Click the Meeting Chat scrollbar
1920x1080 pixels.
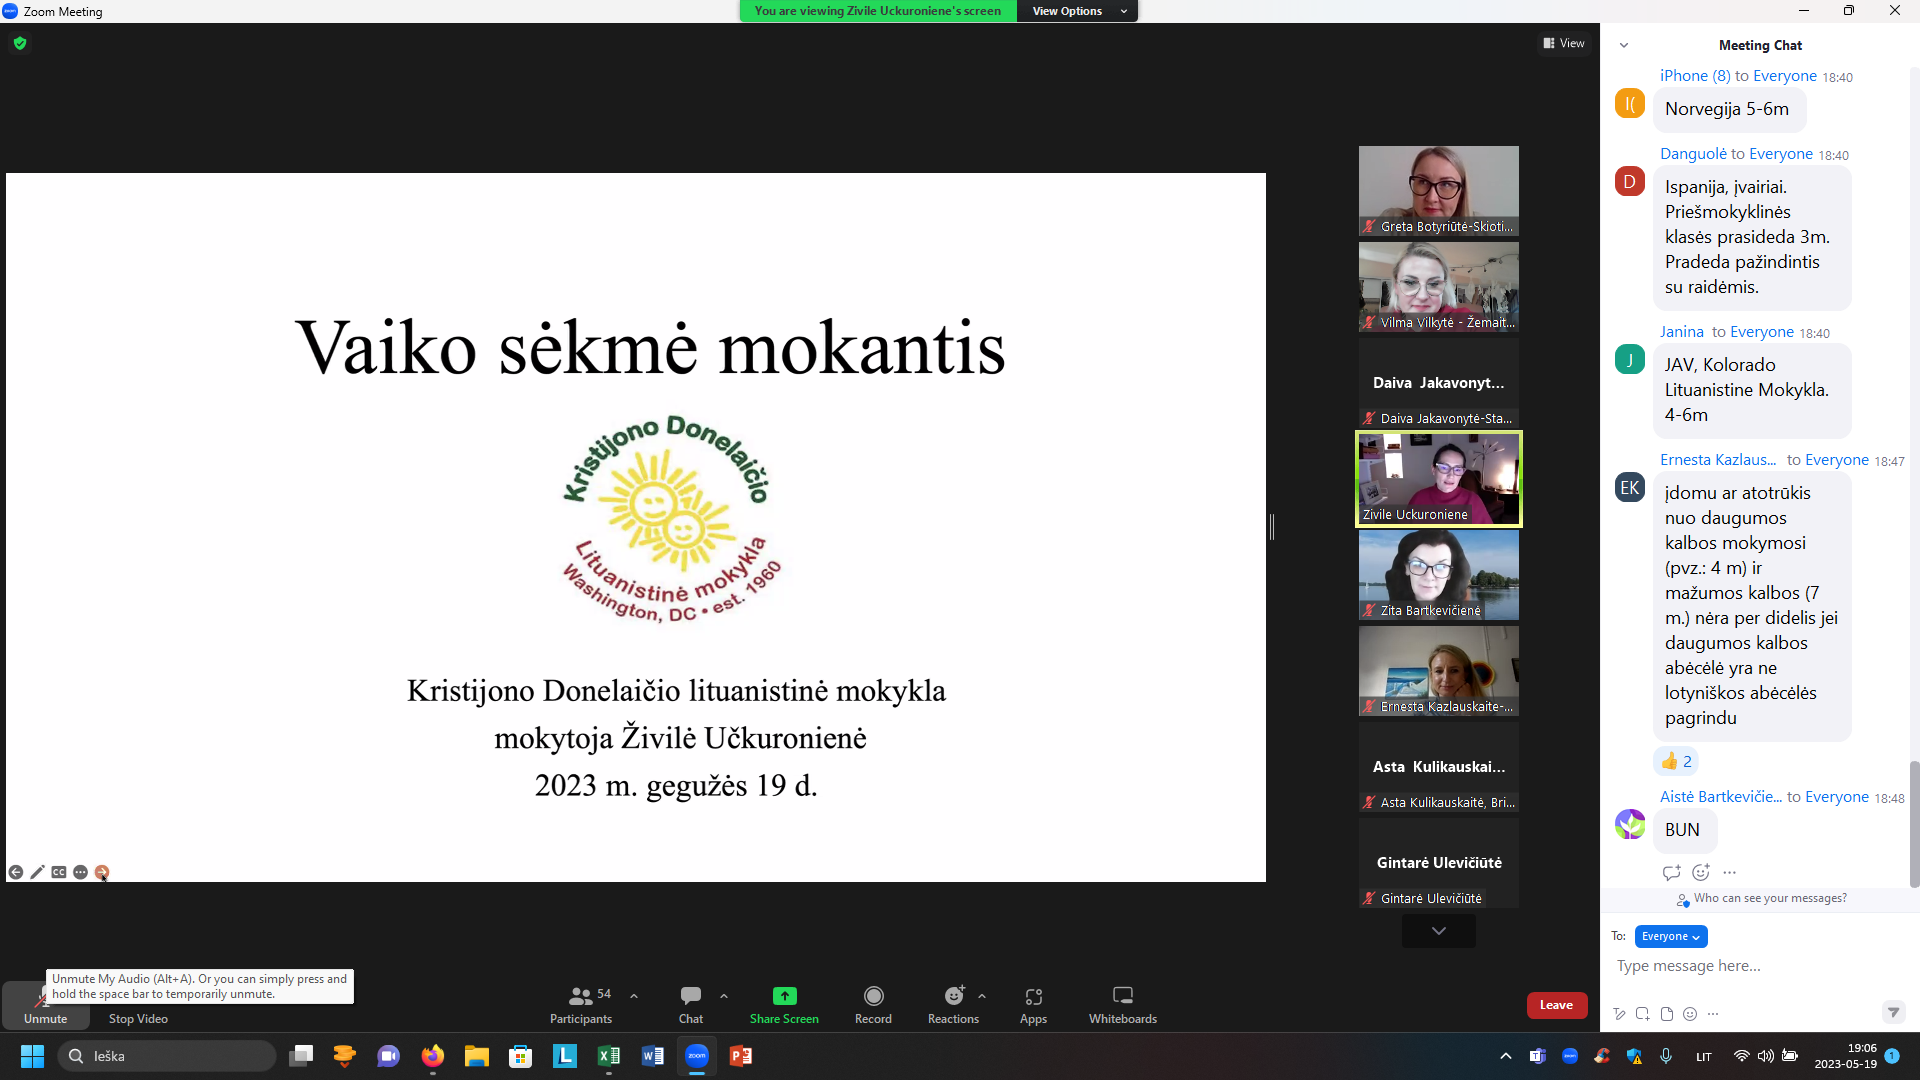(x=1914, y=824)
